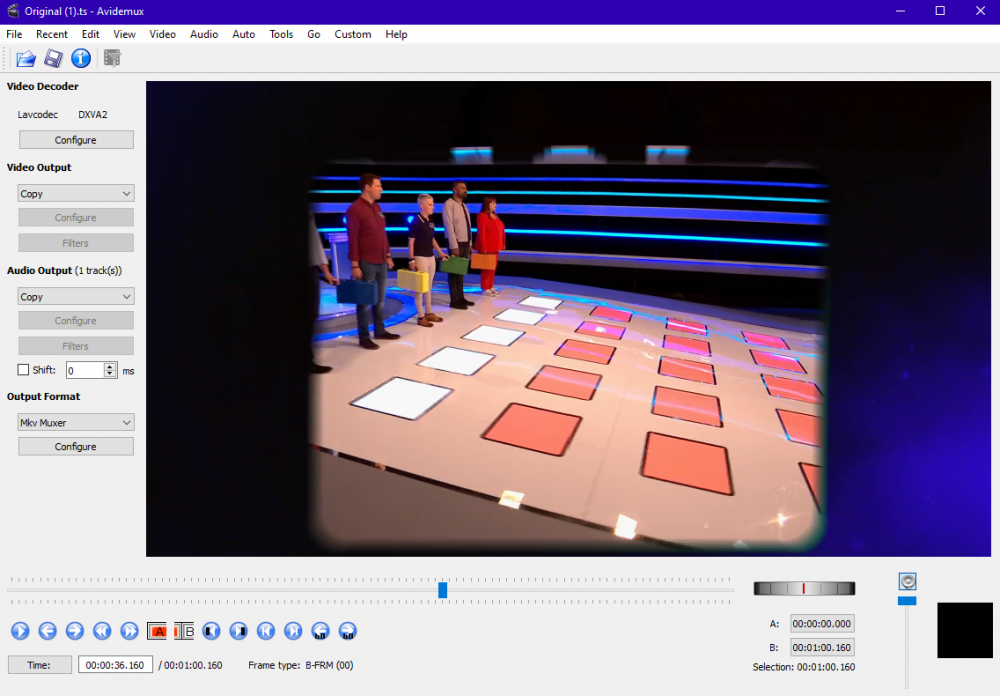Click the timeline seek slider handle
Screen dimensions: 1000x696
point(442,590)
